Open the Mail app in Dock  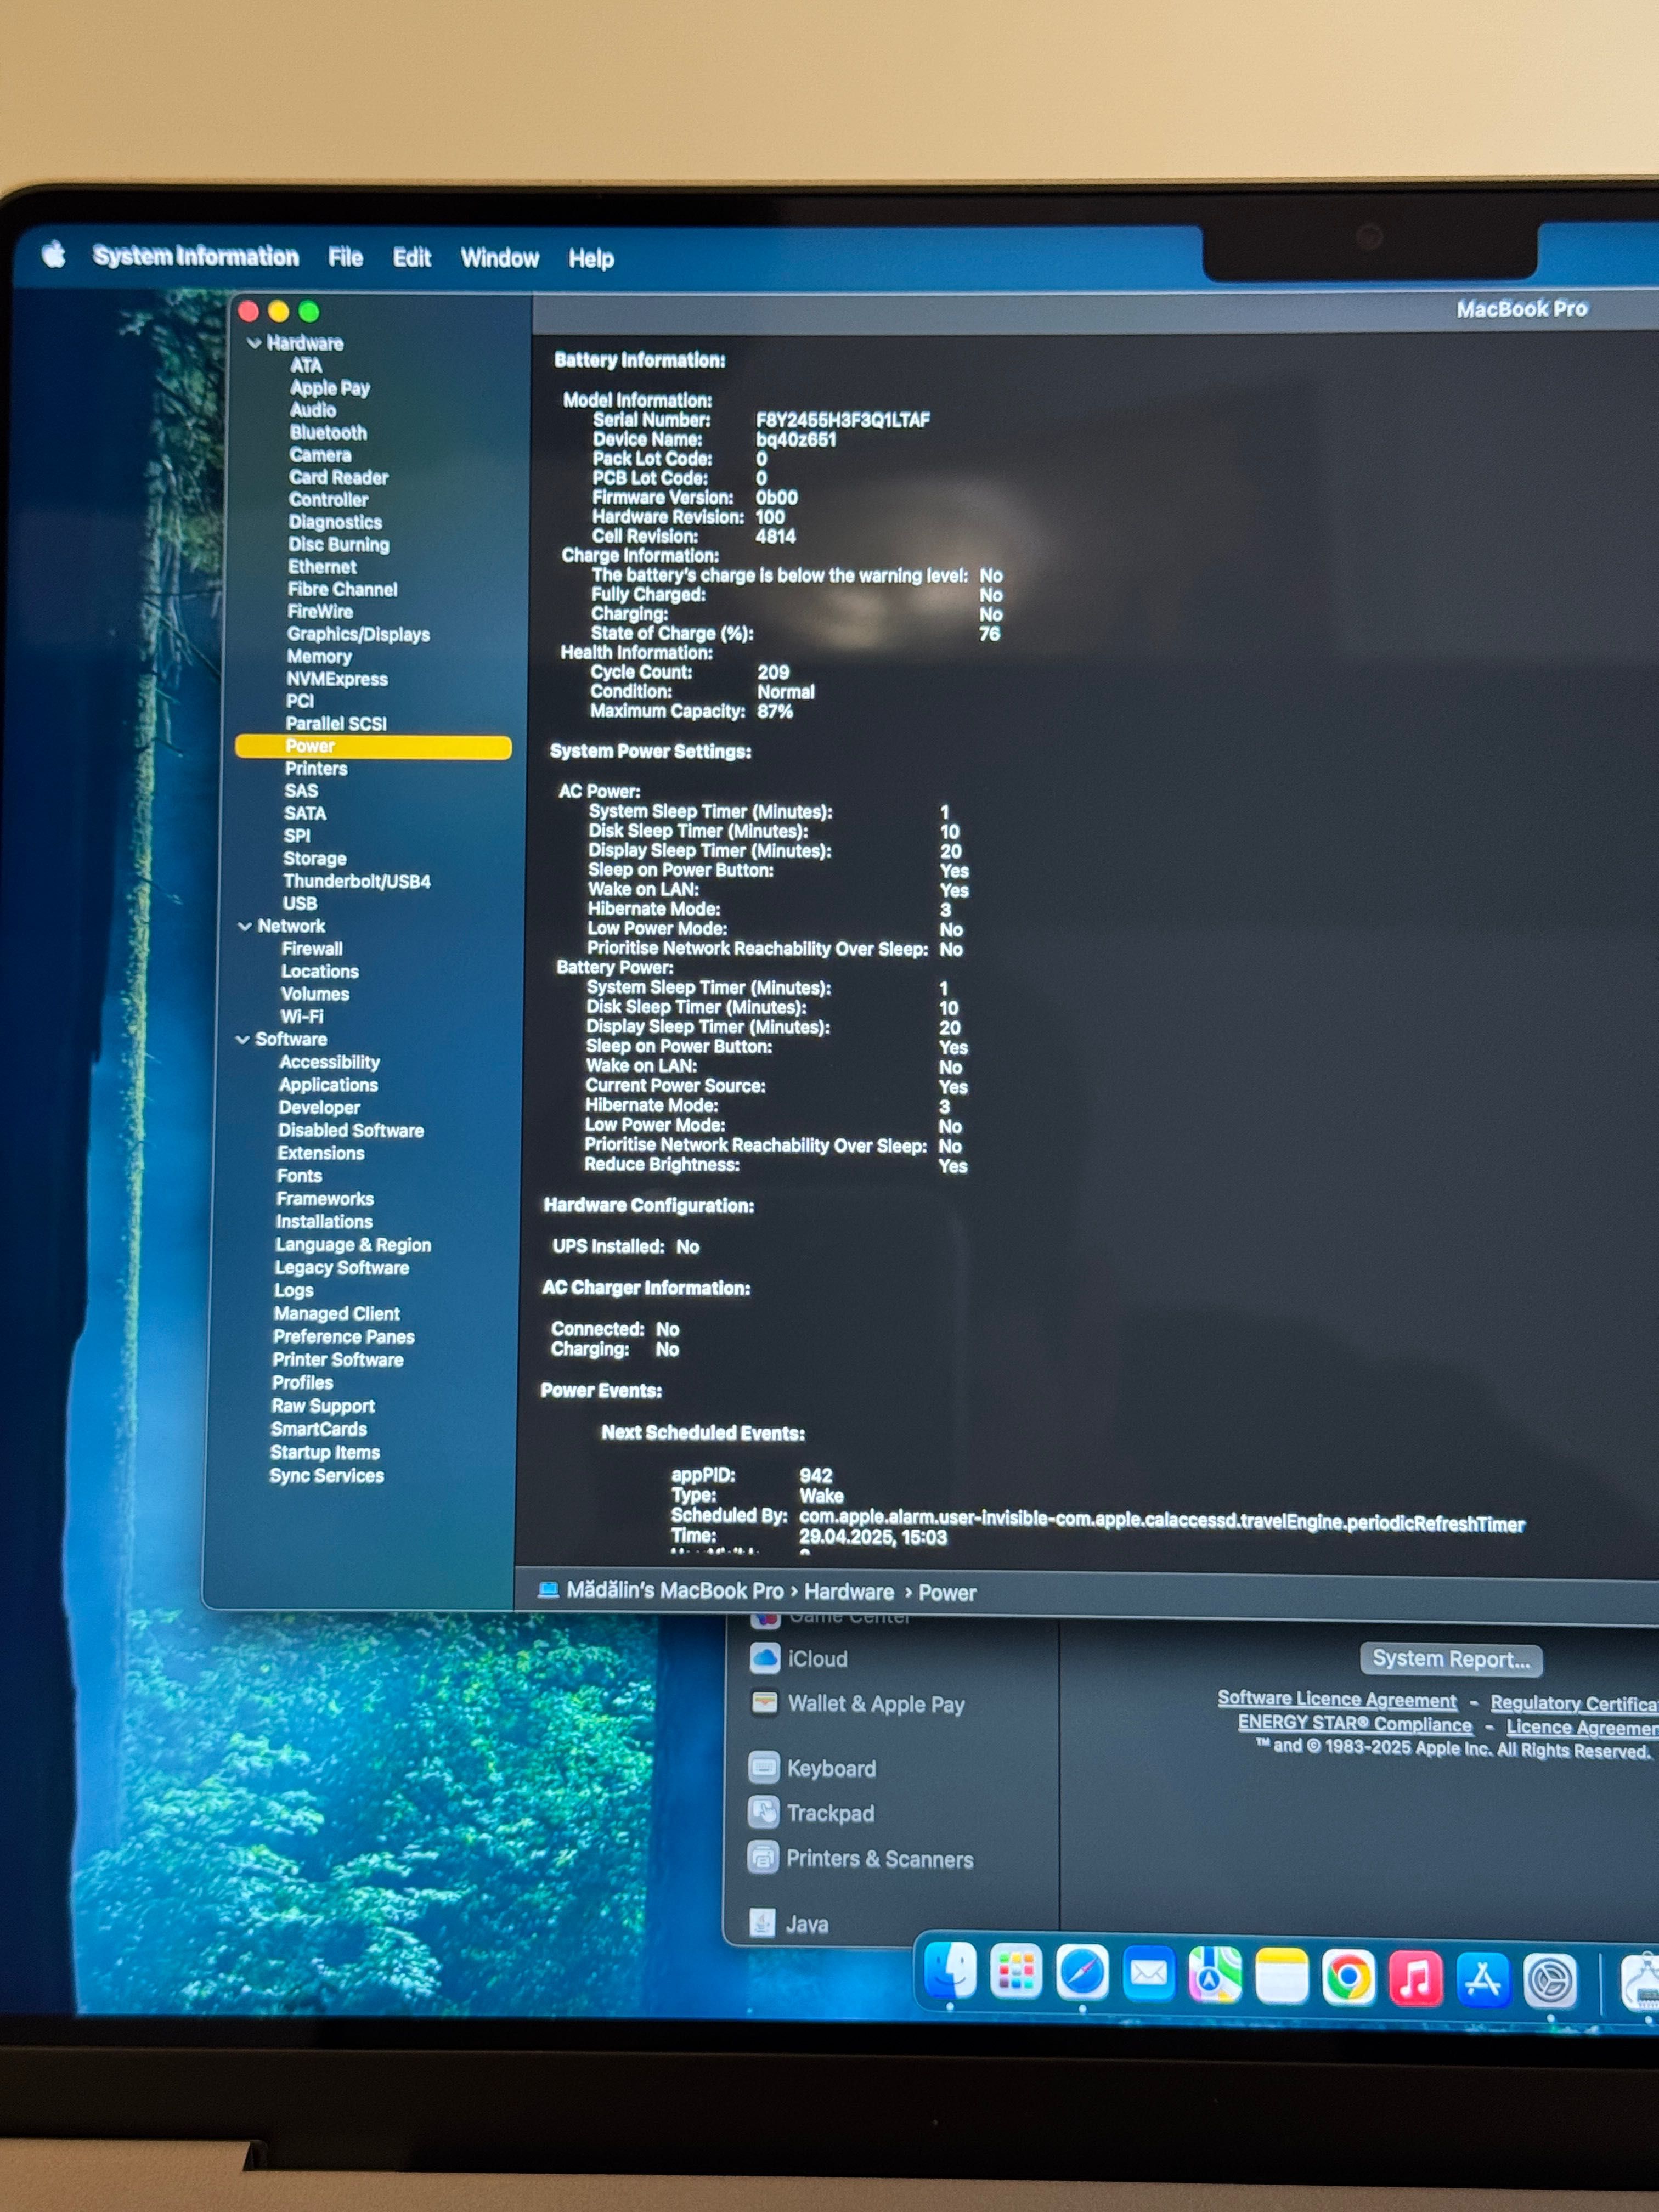1148,1974
